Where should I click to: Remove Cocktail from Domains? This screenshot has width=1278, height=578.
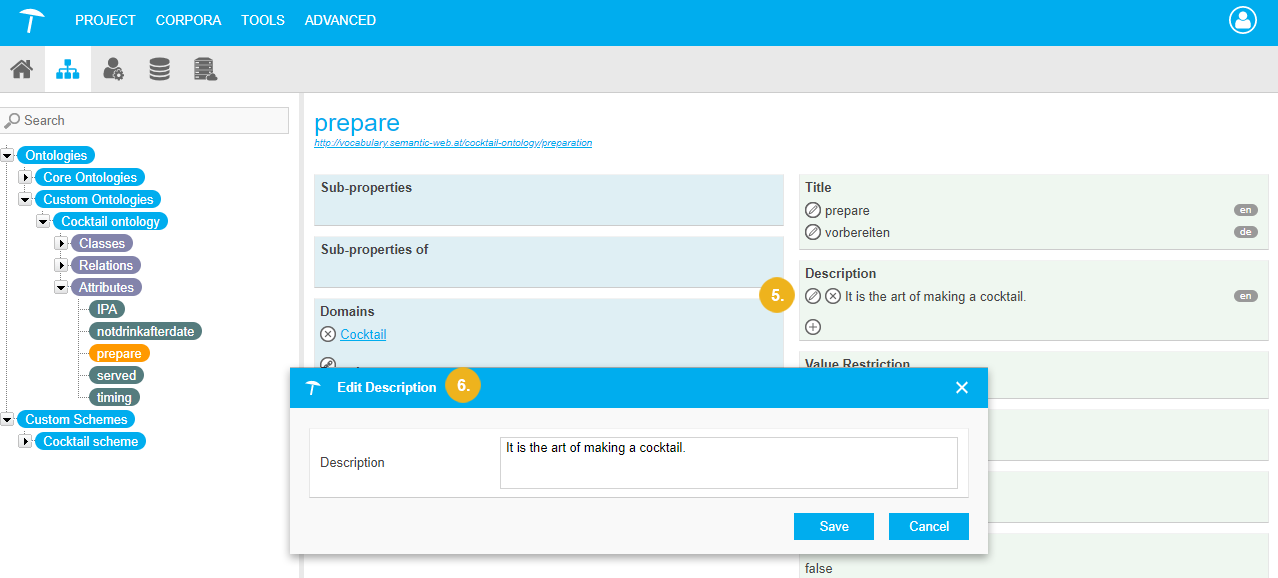tap(328, 335)
